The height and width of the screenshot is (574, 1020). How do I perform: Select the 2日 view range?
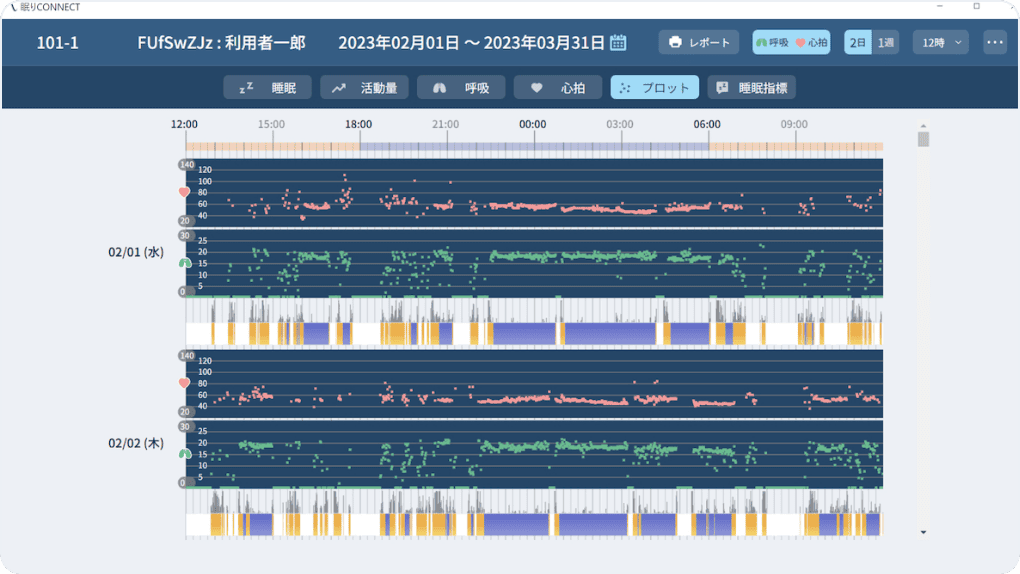click(x=858, y=43)
